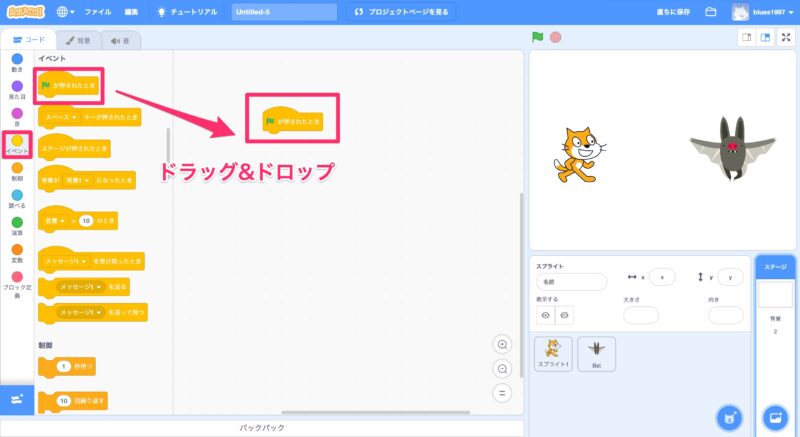The width and height of the screenshot is (800, 437).
Task: Select the Bat sprite thumbnail
Action: (597, 353)
